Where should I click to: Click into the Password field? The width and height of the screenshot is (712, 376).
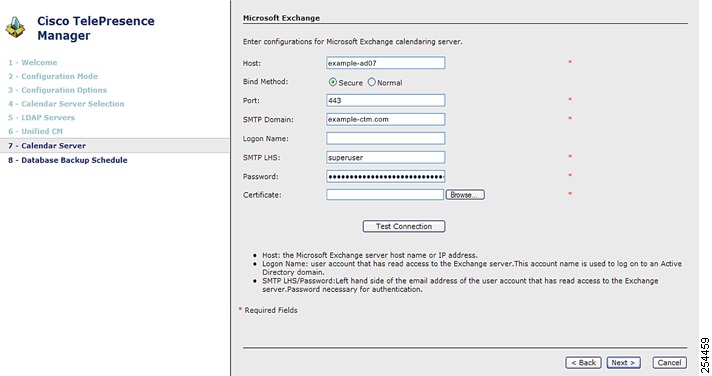pyautogui.click(x=386, y=176)
